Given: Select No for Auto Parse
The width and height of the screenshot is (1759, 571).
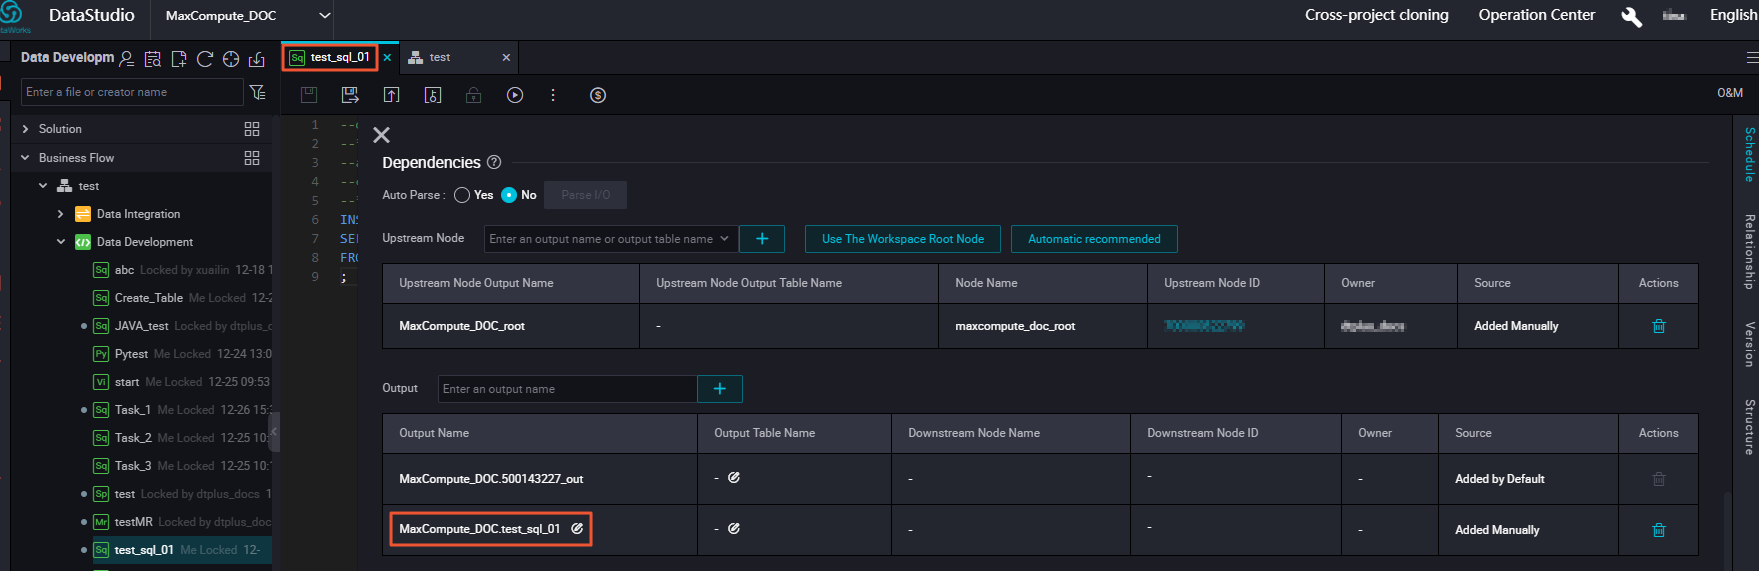Looking at the screenshot, I should click(x=509, y=195).
